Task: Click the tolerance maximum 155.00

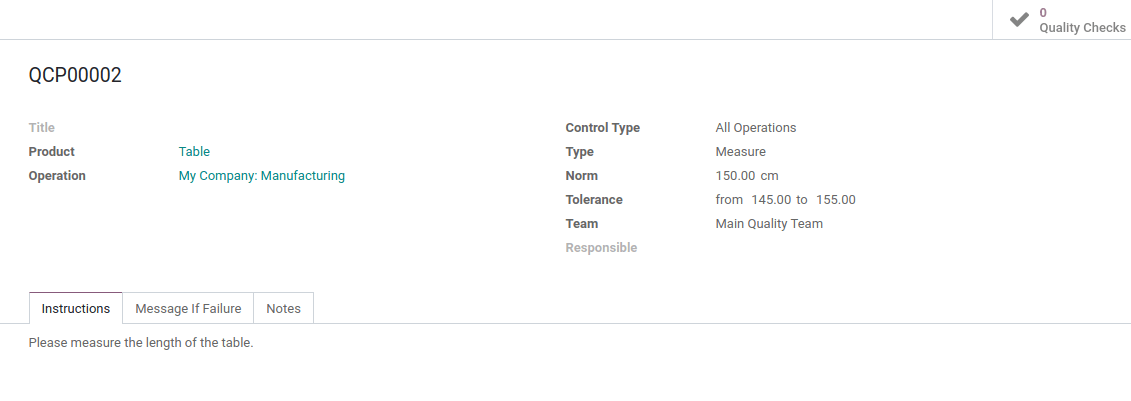Action: pos(836,200)
